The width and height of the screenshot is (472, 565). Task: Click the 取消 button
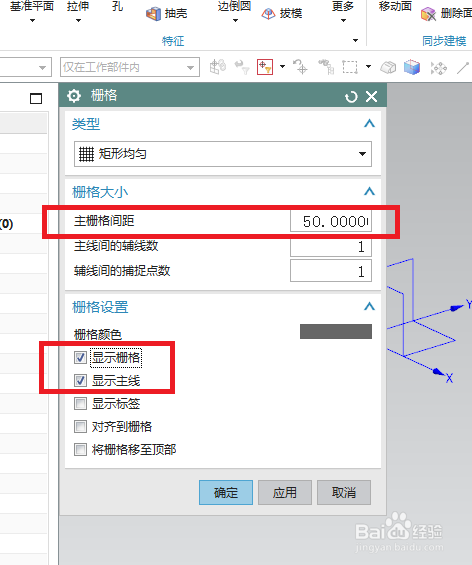click(344, 492)
